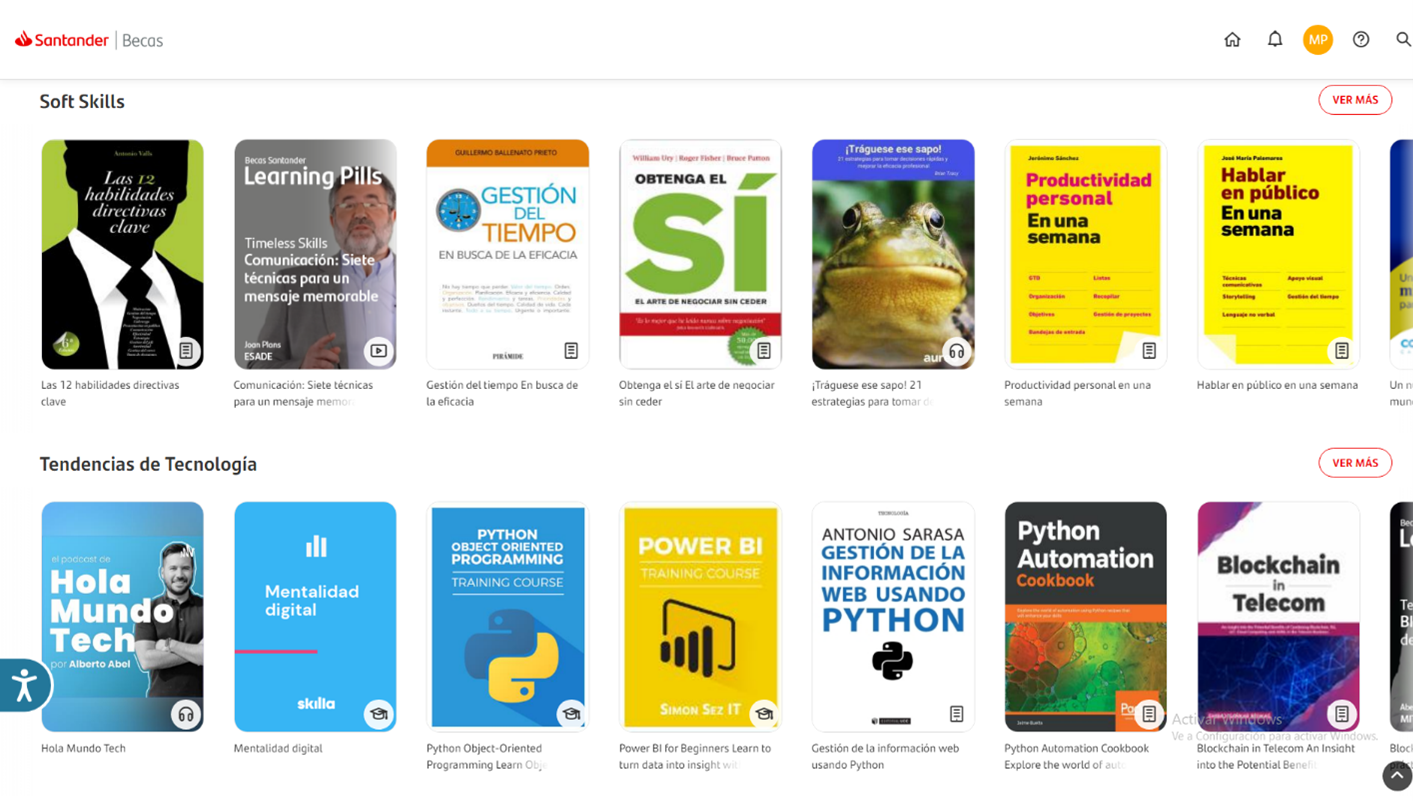Click the search magnifier icon
Screen dimensions: 1413x801
(x=1403, y=39)
